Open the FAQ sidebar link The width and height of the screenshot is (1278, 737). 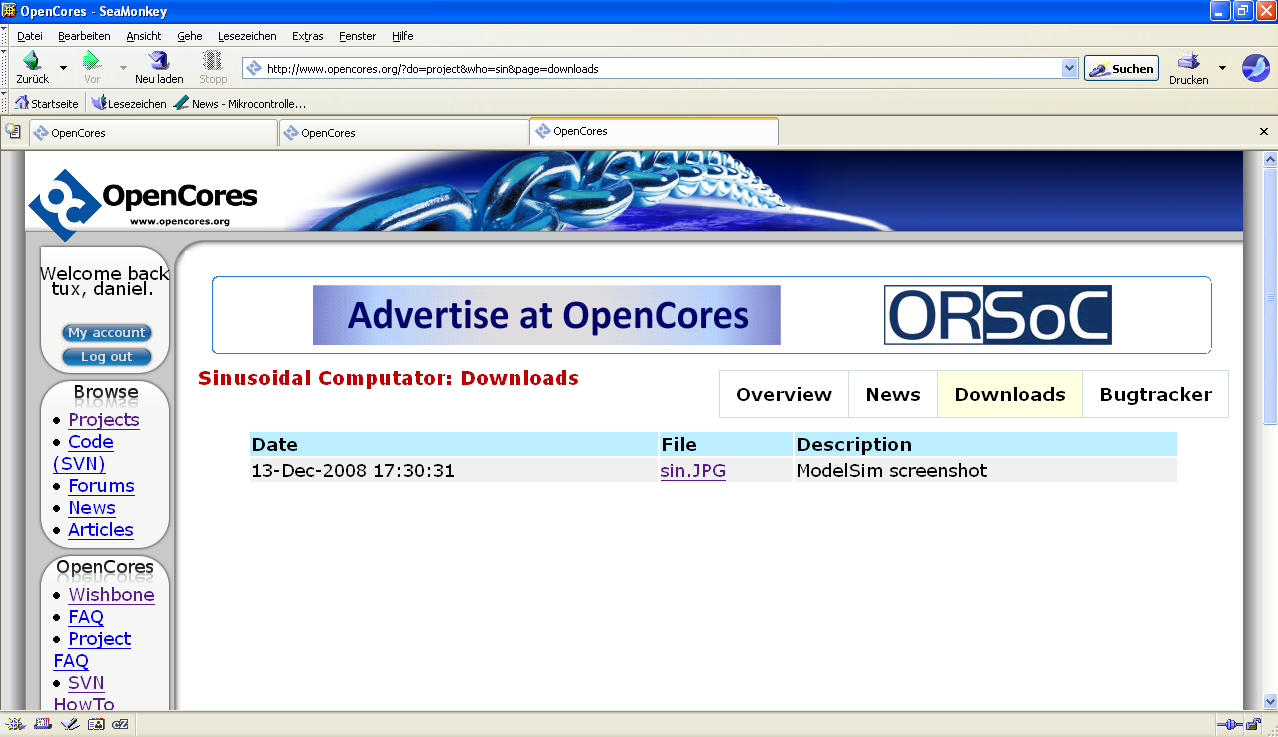[86, 617]
